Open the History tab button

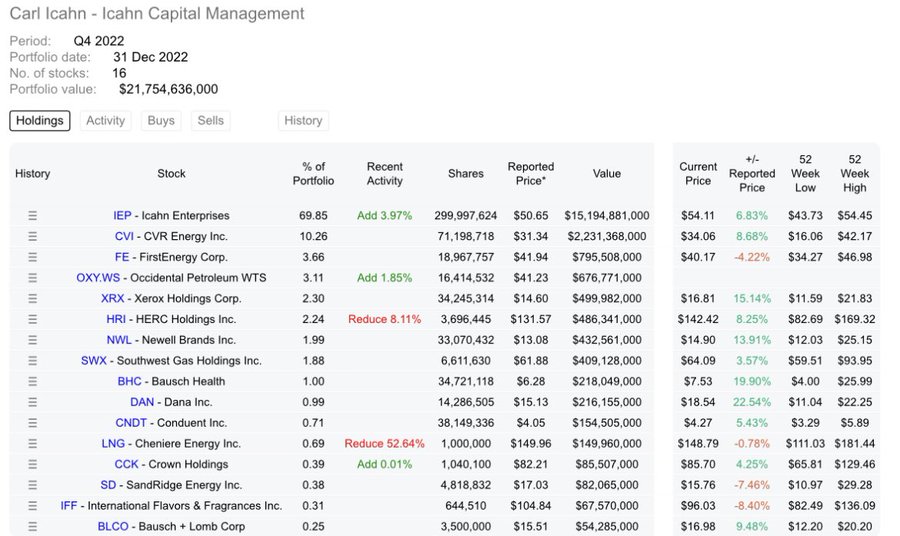(303, 121)
